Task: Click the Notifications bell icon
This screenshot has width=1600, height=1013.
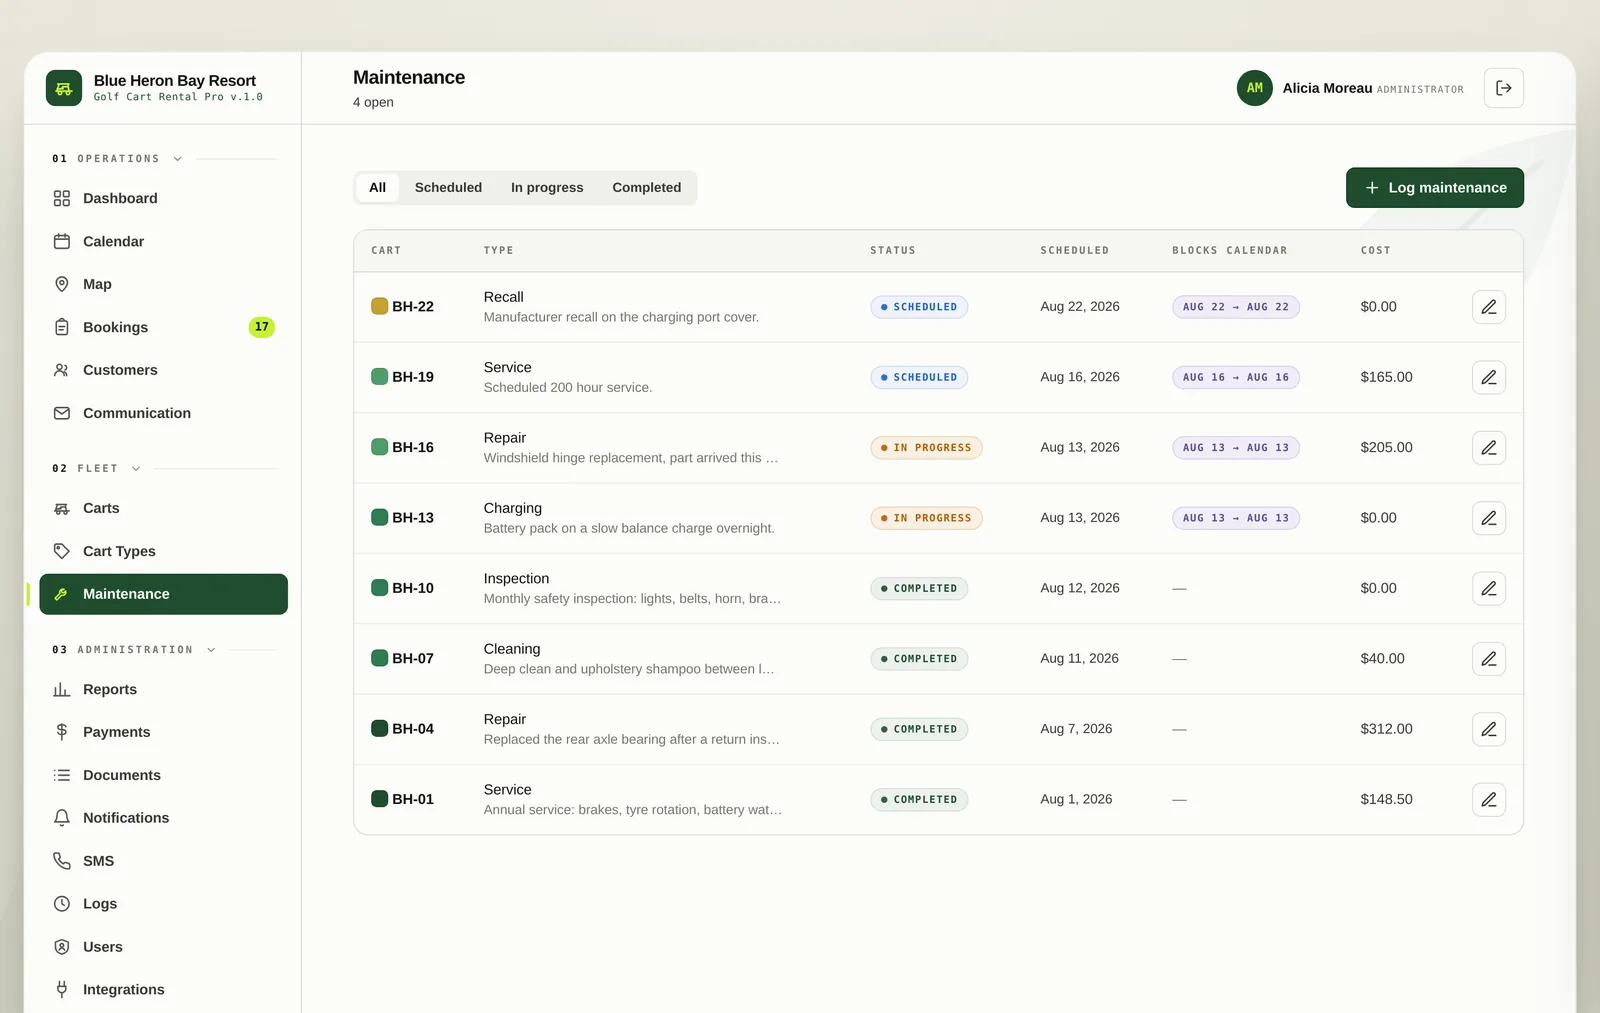Action: click(62, 819)
